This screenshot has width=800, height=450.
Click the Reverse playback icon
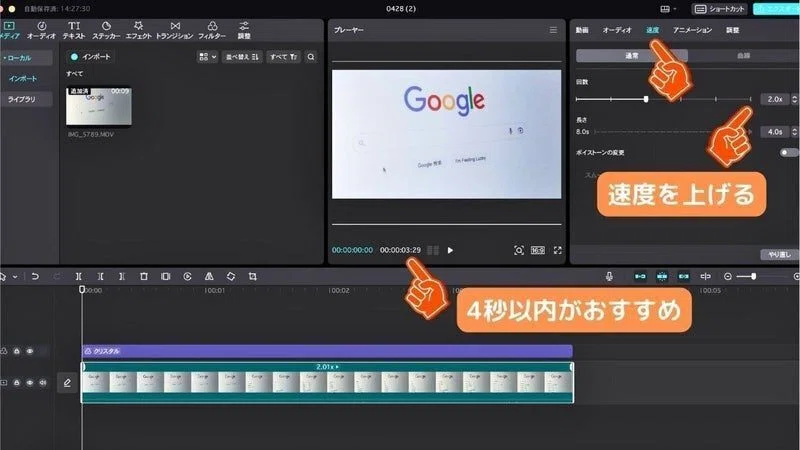[x=187, y=276]
